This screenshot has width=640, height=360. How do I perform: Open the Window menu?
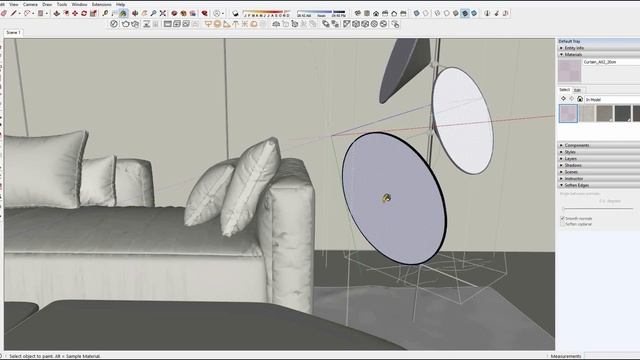point(79,4)
